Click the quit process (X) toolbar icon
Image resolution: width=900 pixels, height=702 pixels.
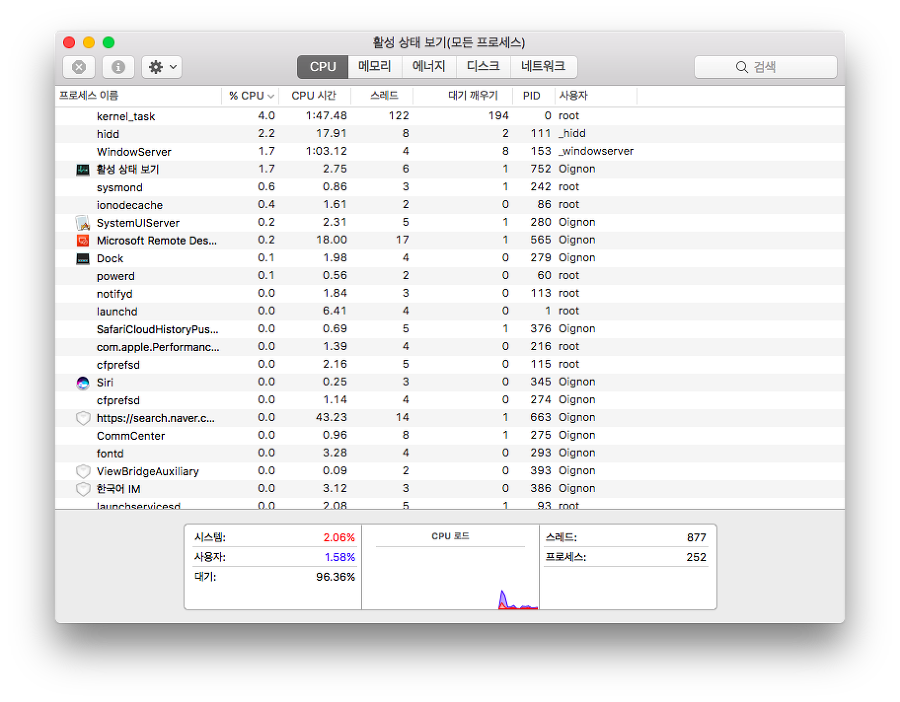79,67
